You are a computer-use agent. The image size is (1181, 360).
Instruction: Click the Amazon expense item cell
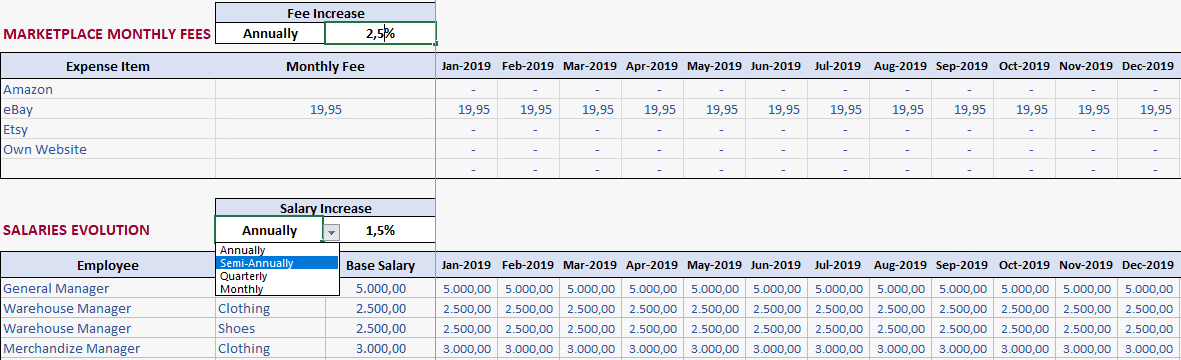click(108, 90)
